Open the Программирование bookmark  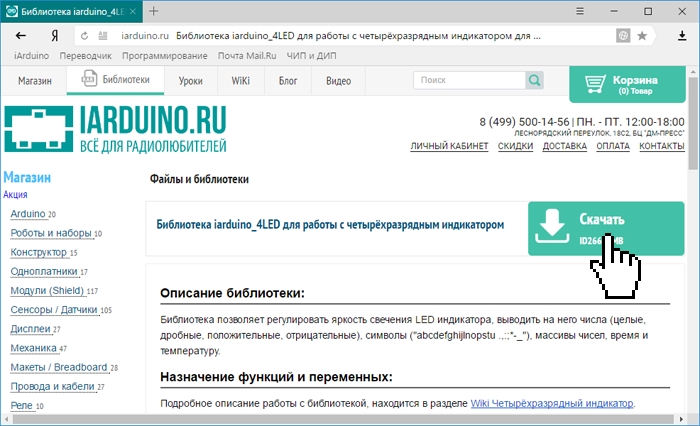pos(165,56)
